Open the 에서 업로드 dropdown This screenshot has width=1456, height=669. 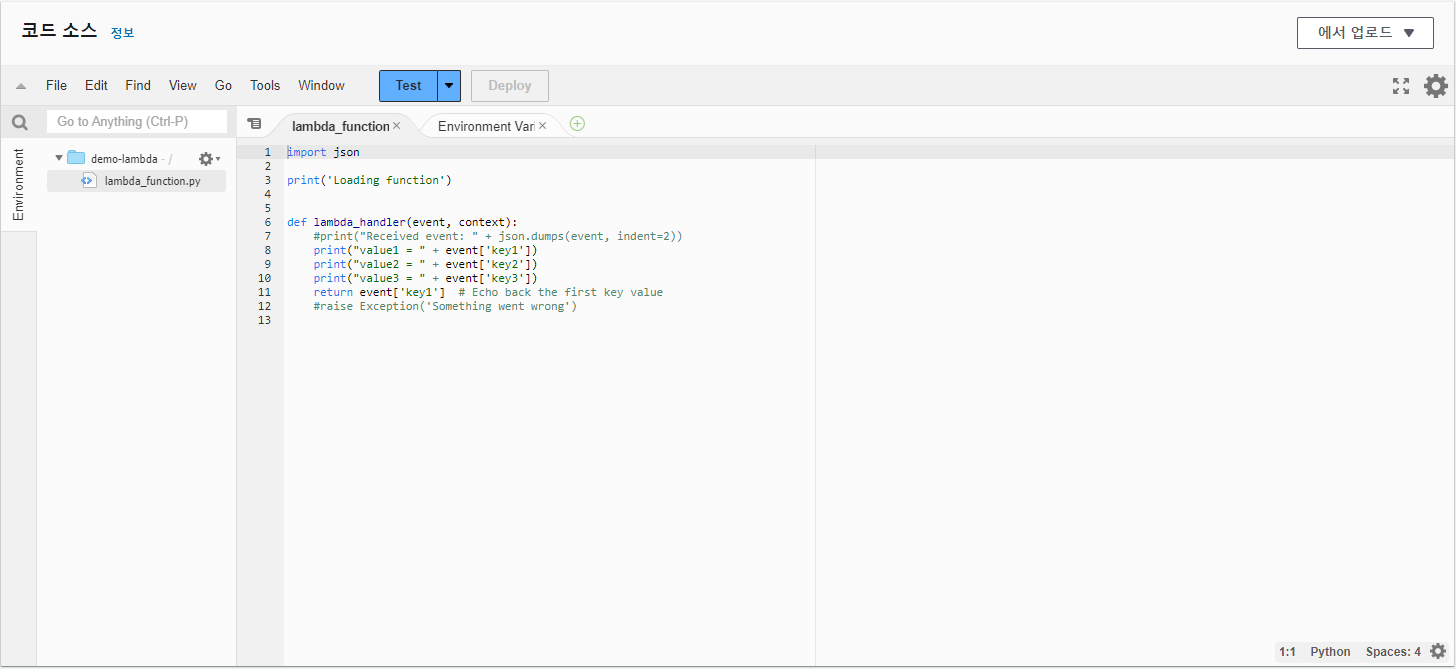tap(1366, 32)
